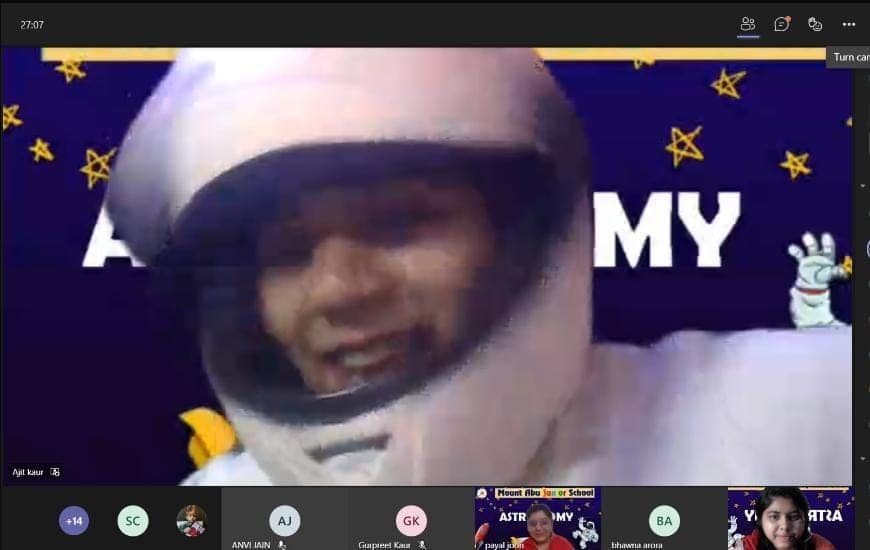Select the AJ avatar of ANVI JAIN
The image size is (870, 550).
pos(285,521)
